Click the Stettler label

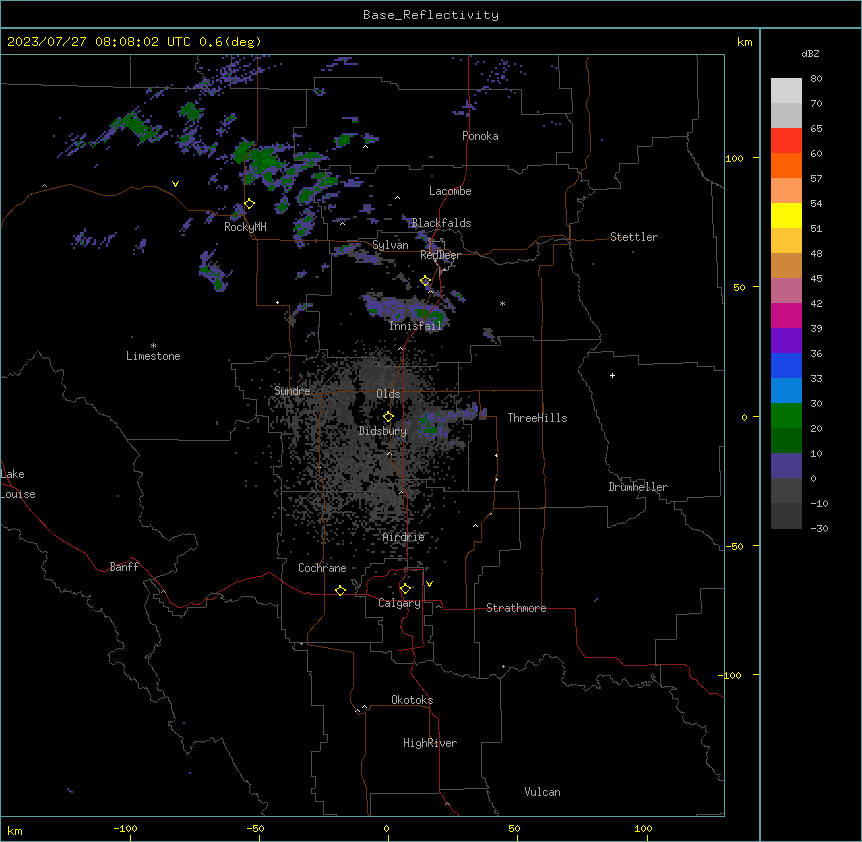point(634,237)
